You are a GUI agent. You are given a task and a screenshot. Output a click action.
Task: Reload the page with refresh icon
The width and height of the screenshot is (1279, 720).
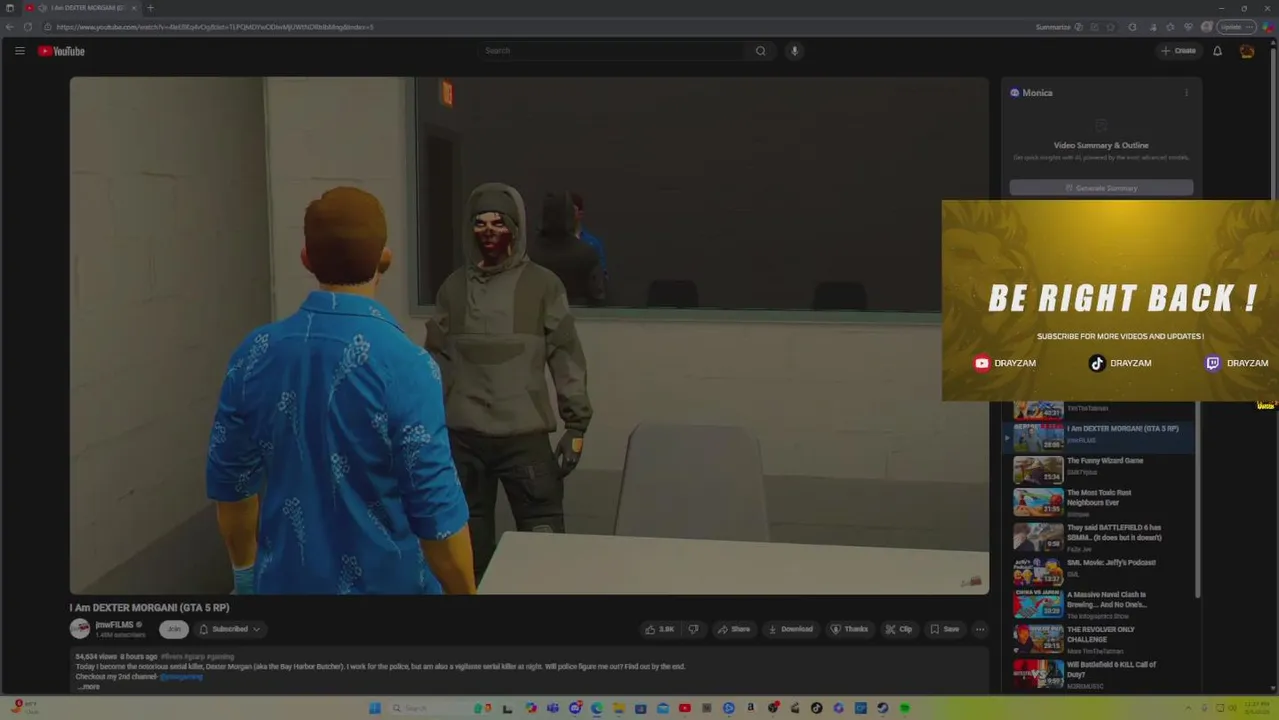pyautogui.click(x=27, y=27)
